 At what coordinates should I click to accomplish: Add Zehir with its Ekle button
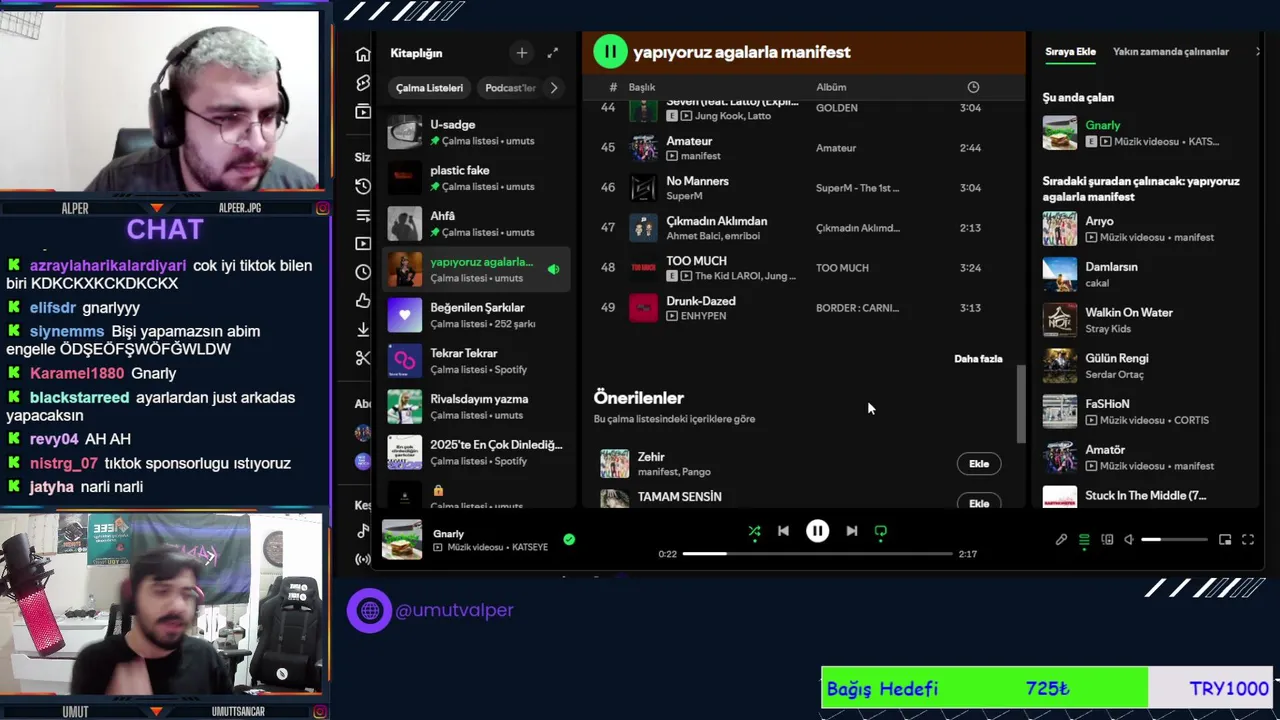pos(979,464)
